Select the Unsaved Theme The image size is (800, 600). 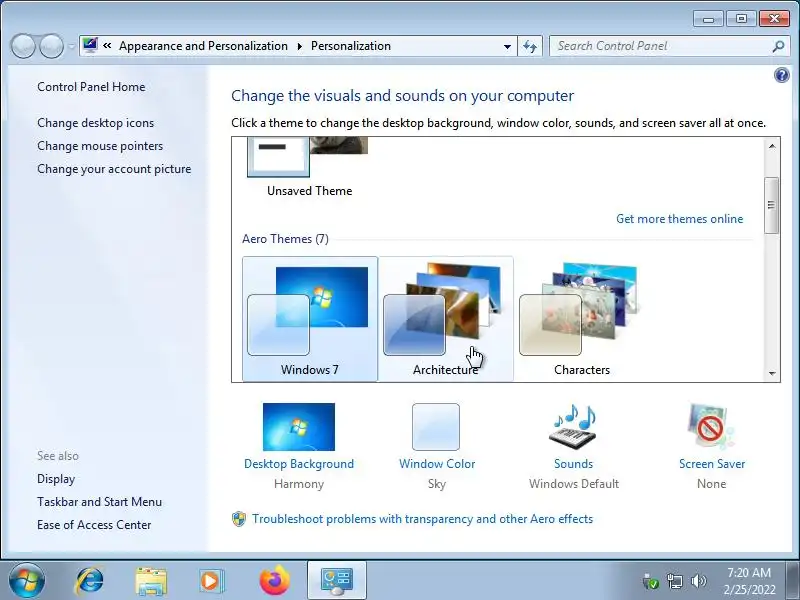click(310, 168)
